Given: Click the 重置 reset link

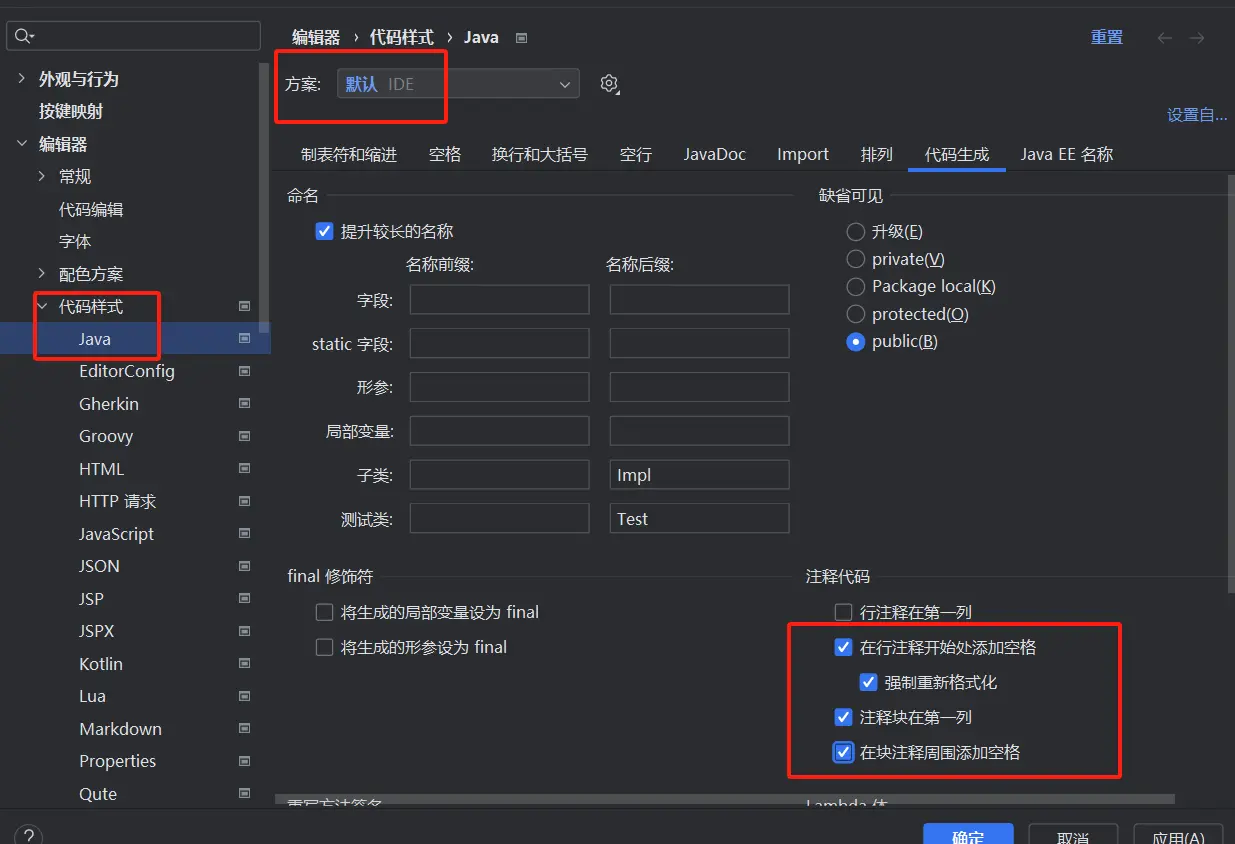Looking at the screenshot, I should coord(1106,37).
